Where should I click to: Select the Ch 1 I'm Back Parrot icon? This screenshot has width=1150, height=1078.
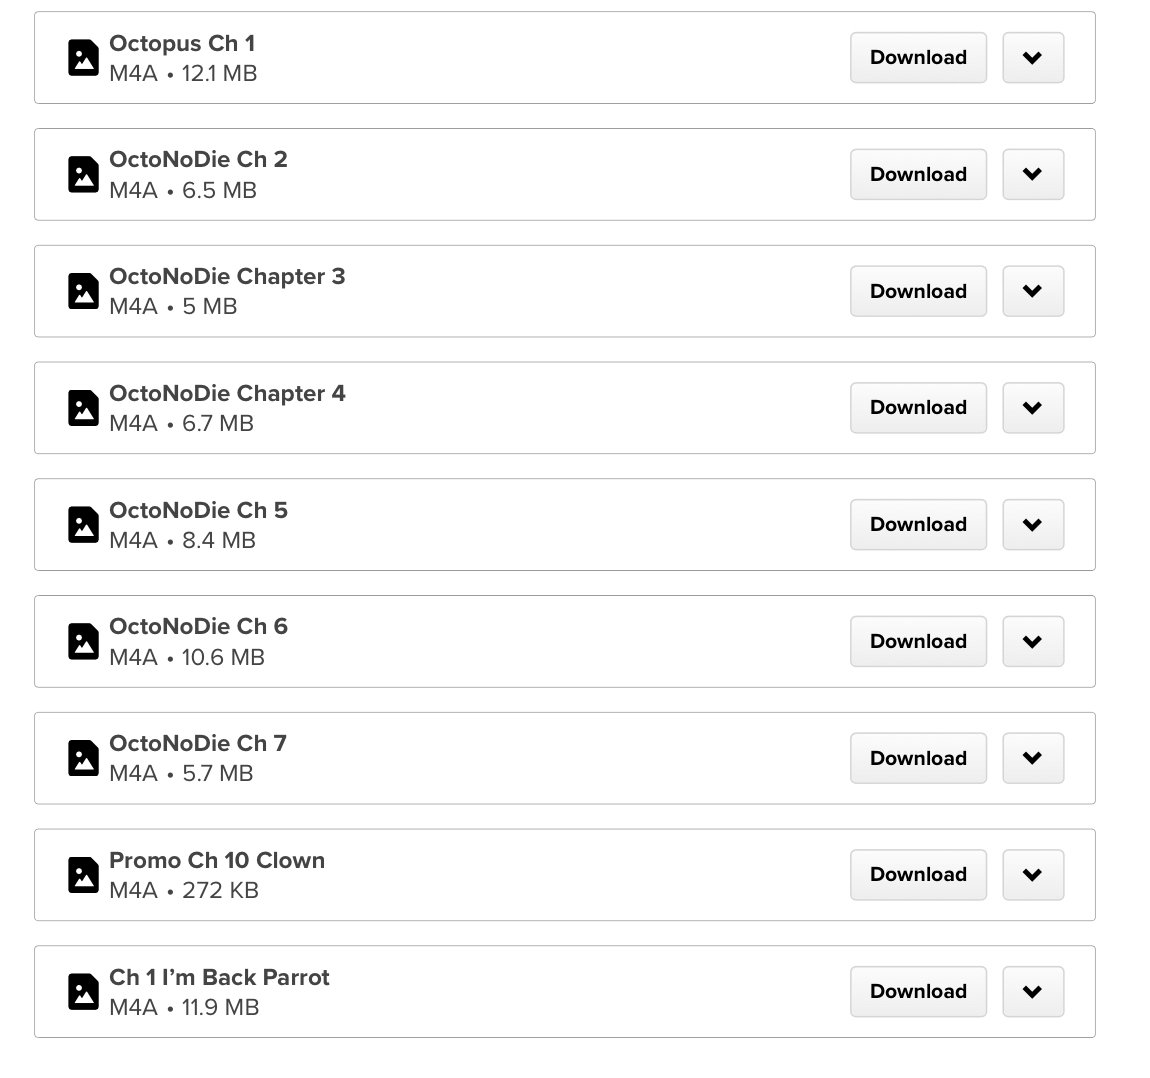83,992
